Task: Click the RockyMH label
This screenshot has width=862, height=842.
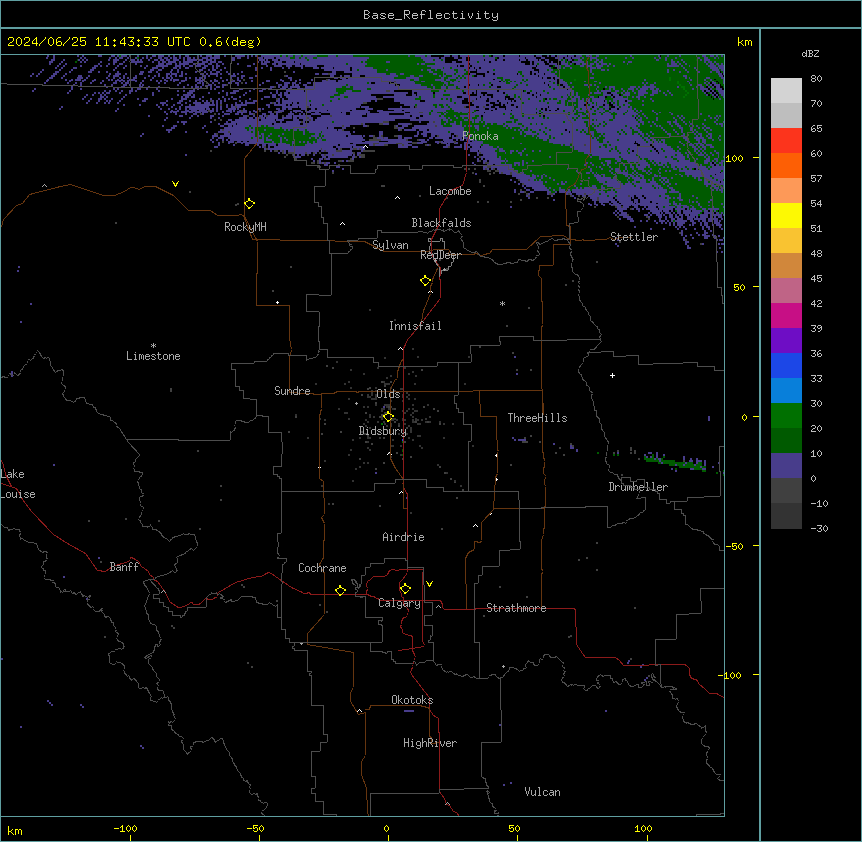Action: (x=245, y=227)
